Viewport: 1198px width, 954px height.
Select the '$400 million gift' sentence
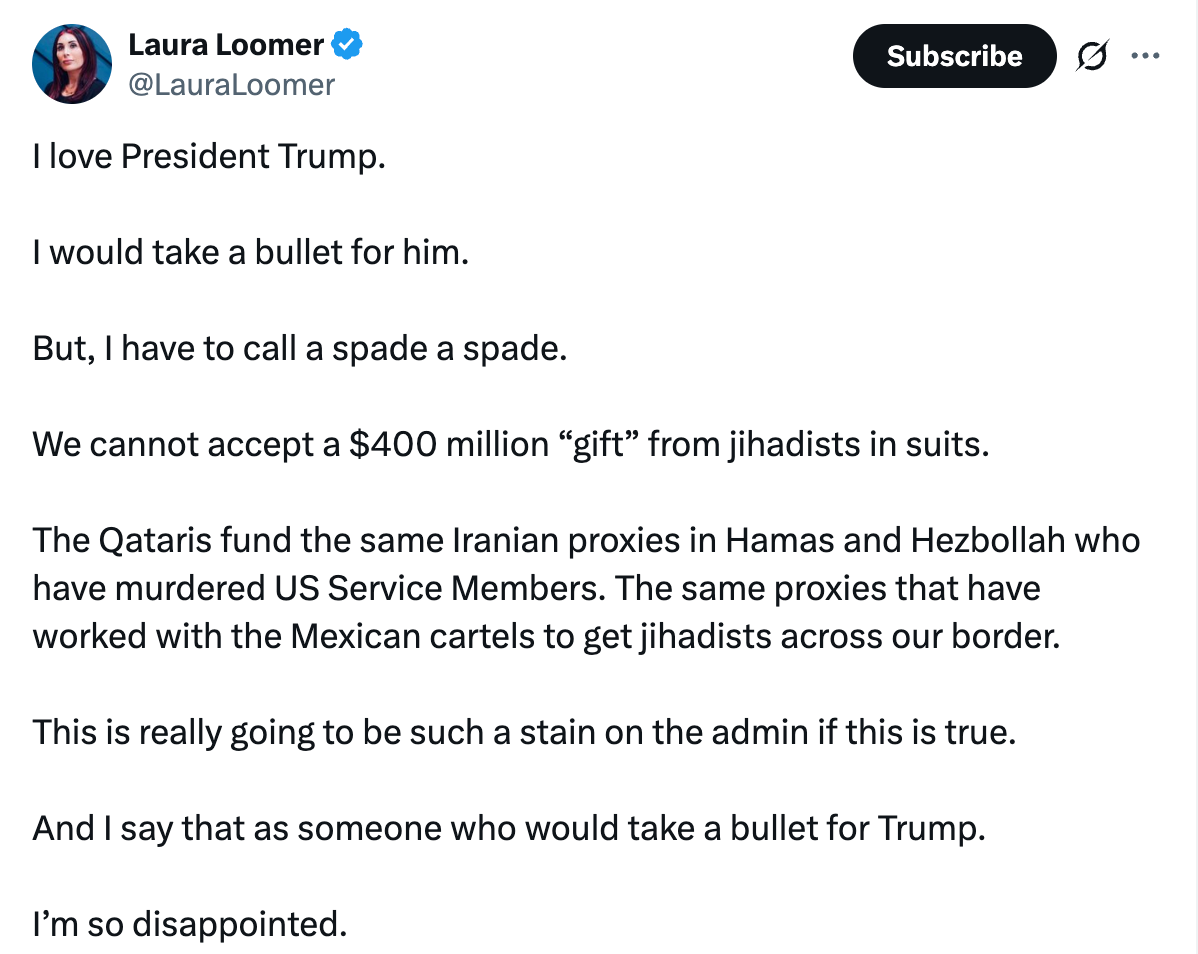[x=510, y=443]
